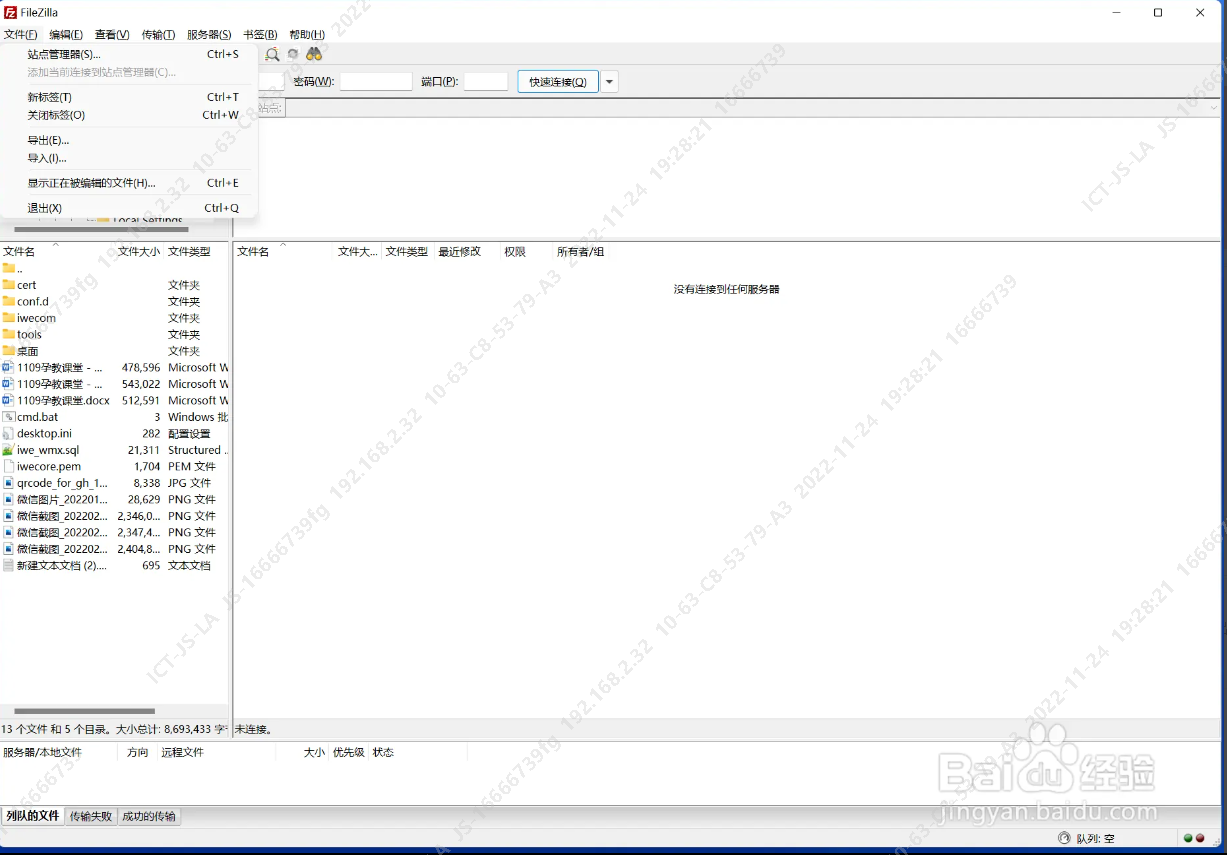Select the cmd.bat file icon
This screenshot has width=1227, height=855.
[9, 417]
